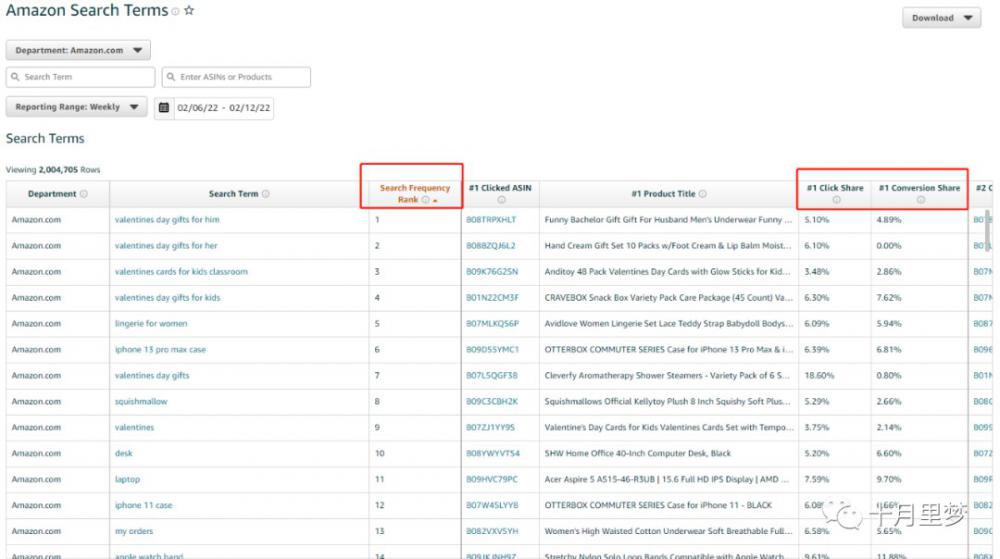Viewport: 1000px width, 559px height.
Task: Select Cleverfy Aromatherapy Shower Steamers title cell
Action: 667,375
